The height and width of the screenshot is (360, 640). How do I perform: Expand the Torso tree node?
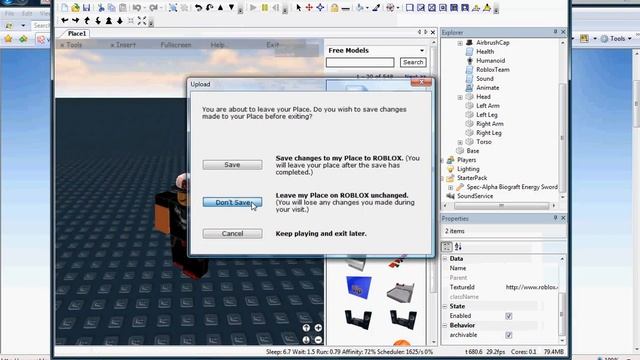tap(460, 142)
